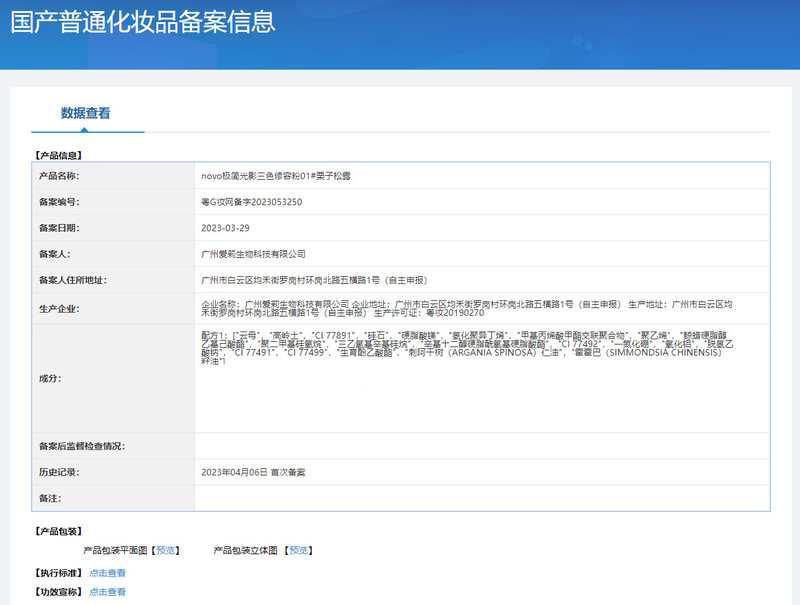Click the 产品包装立体图 label text
The width and height of the screenshot is (800, 605).
point(245,550)
